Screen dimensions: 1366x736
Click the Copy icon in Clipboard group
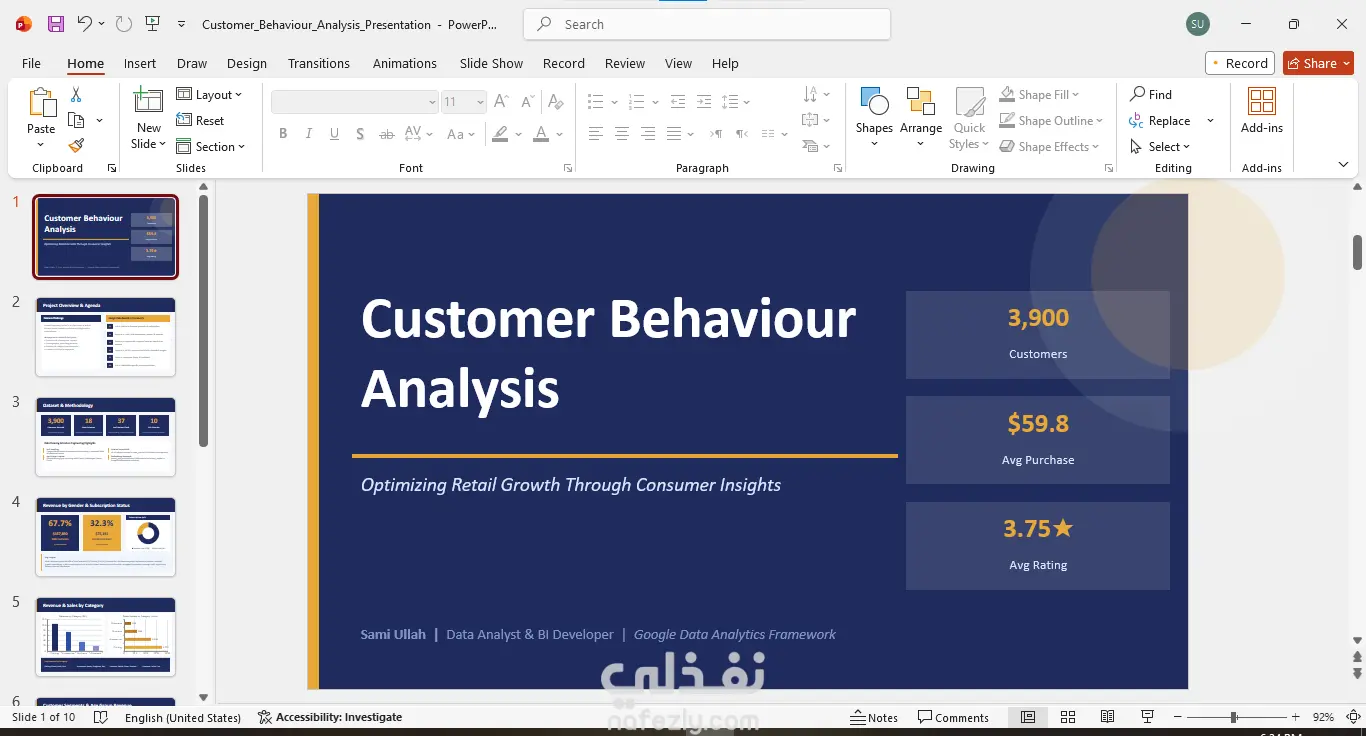(x=76, y=120)
